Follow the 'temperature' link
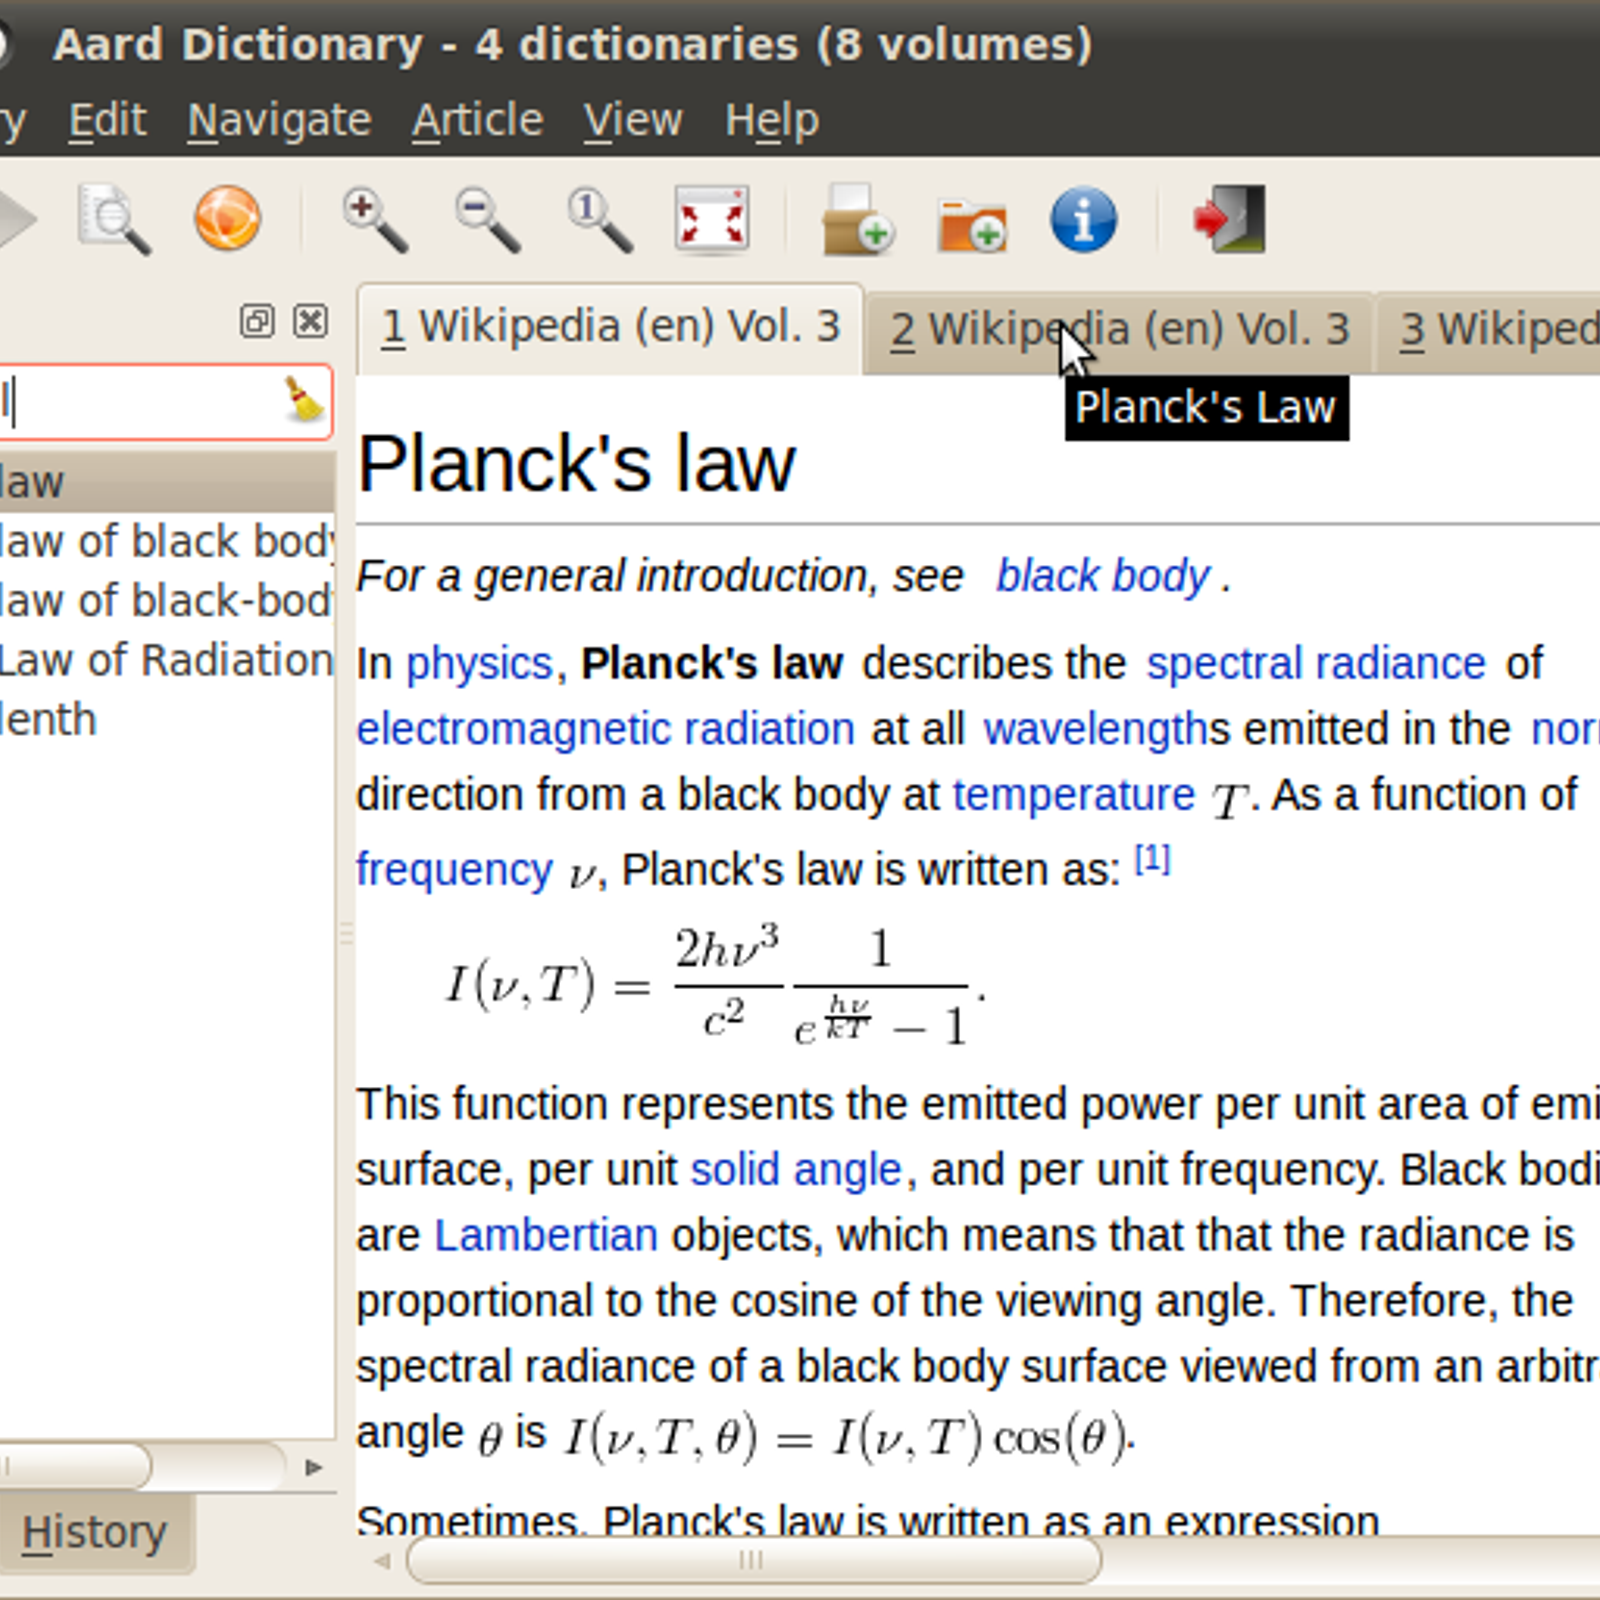The height and width of the screenshot is (1600, 1600). 1073,795
